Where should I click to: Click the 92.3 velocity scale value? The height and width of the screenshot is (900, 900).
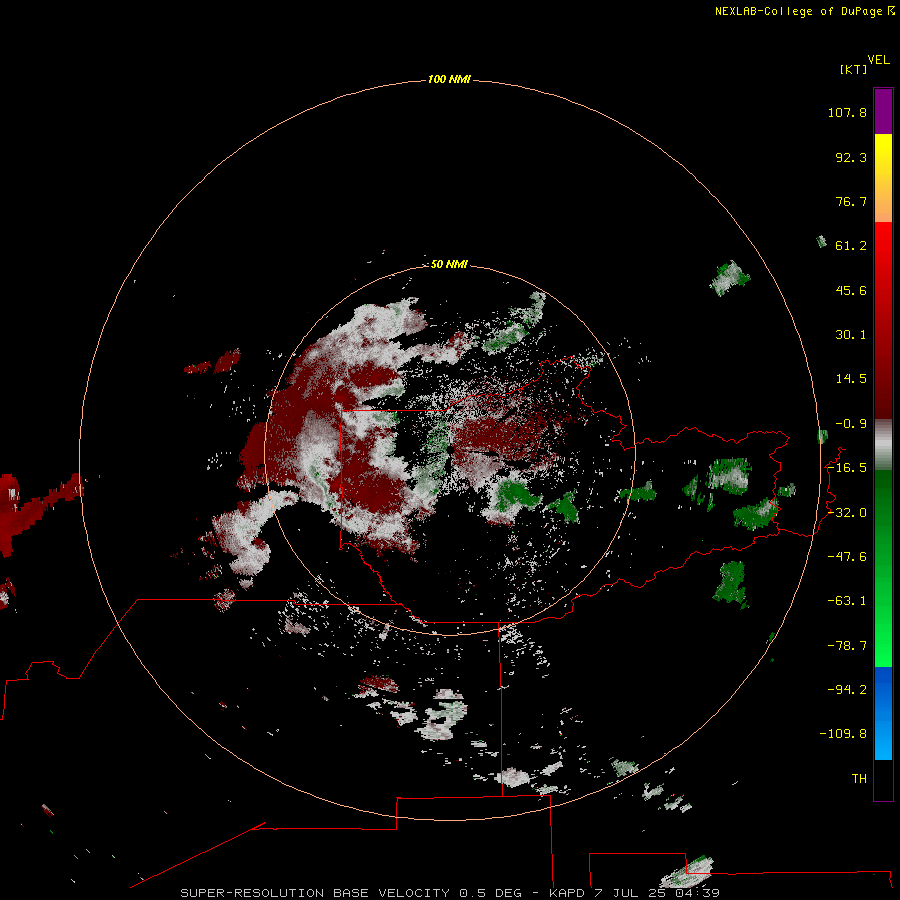point(851,157)
